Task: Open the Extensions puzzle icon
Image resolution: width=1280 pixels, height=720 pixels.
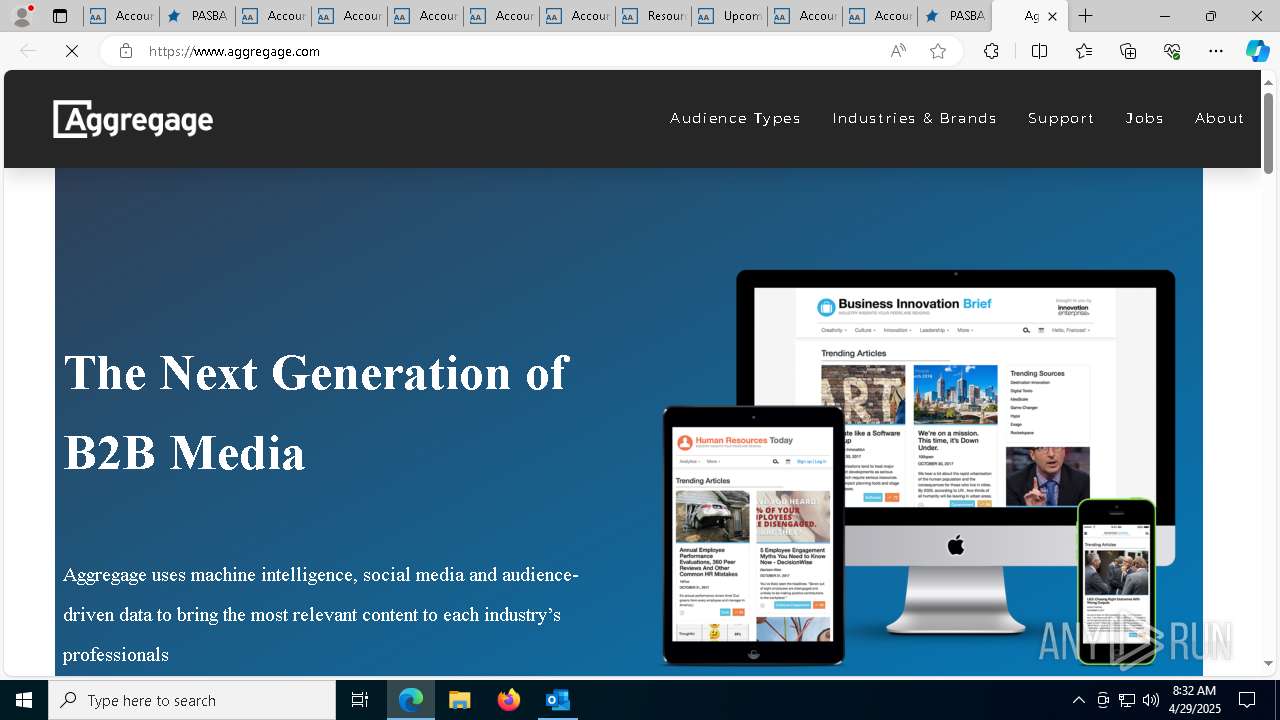Action: coord(991,51)
